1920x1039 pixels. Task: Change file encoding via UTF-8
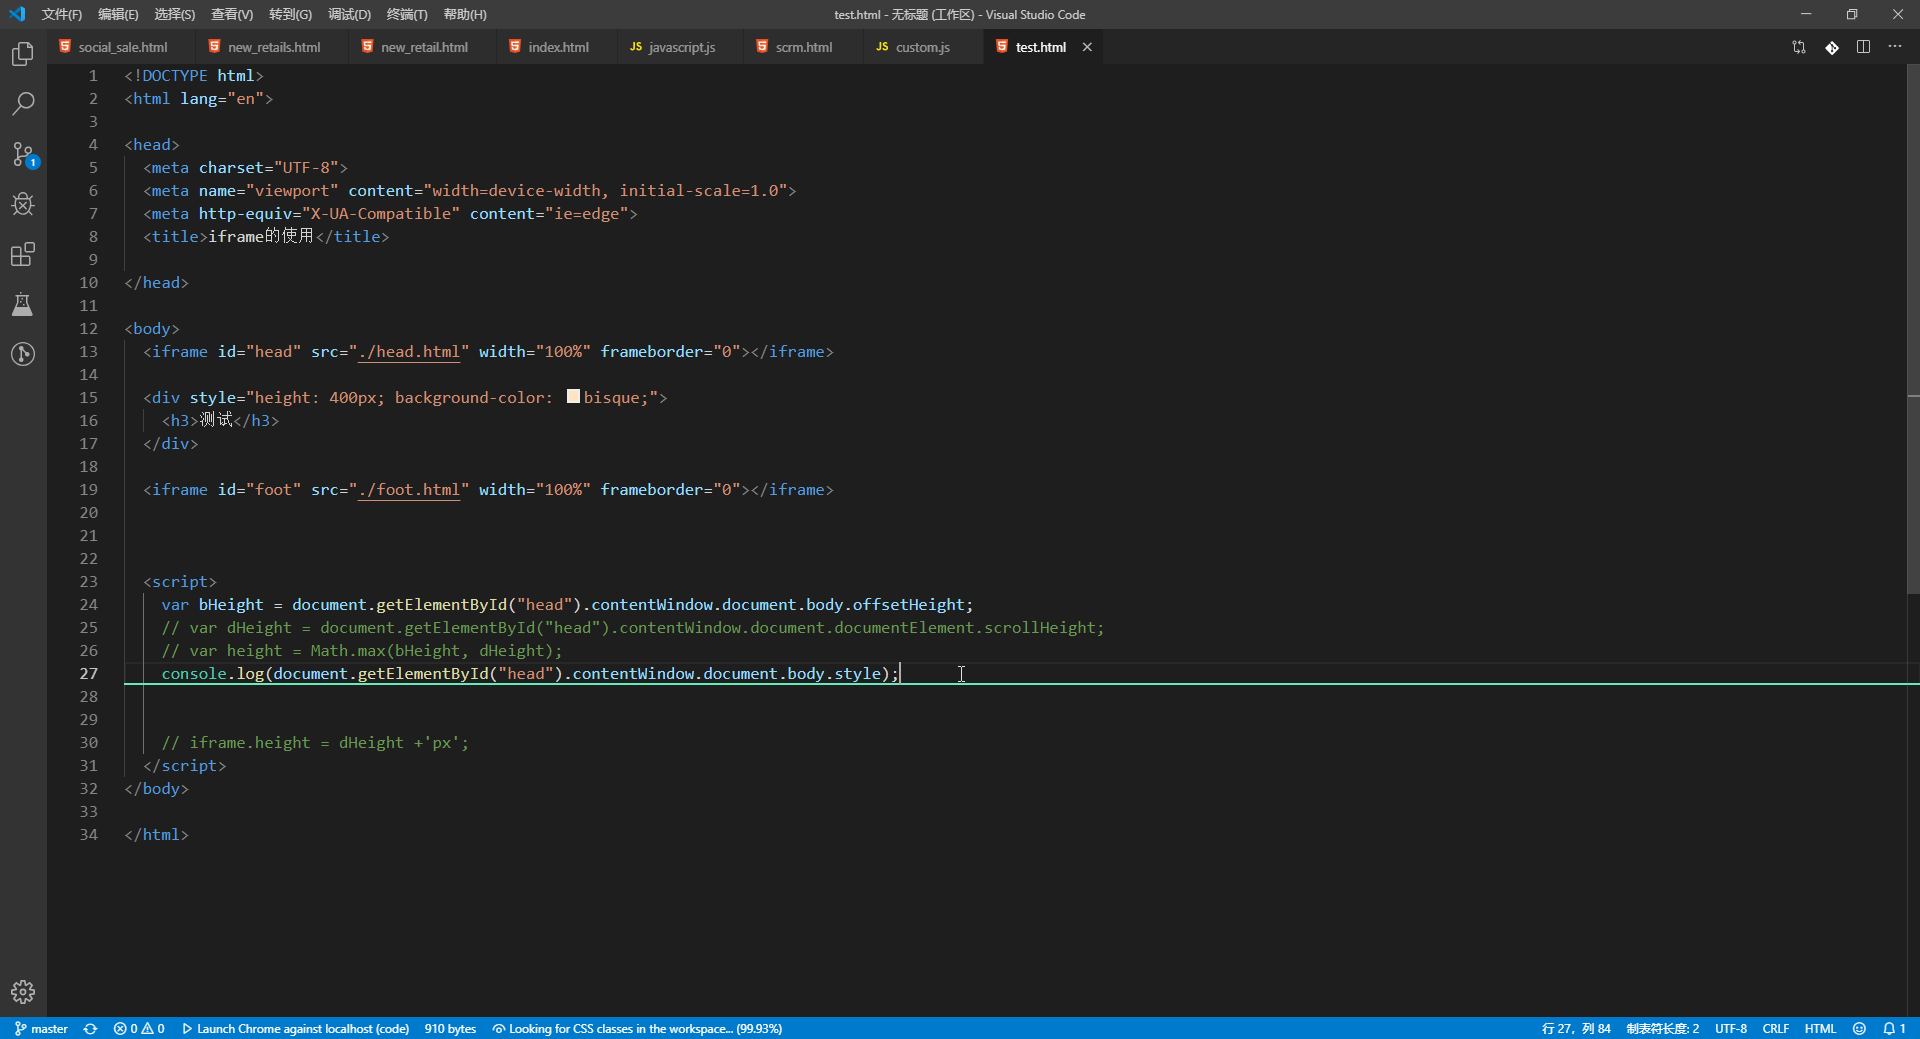coord(1731,1028)
